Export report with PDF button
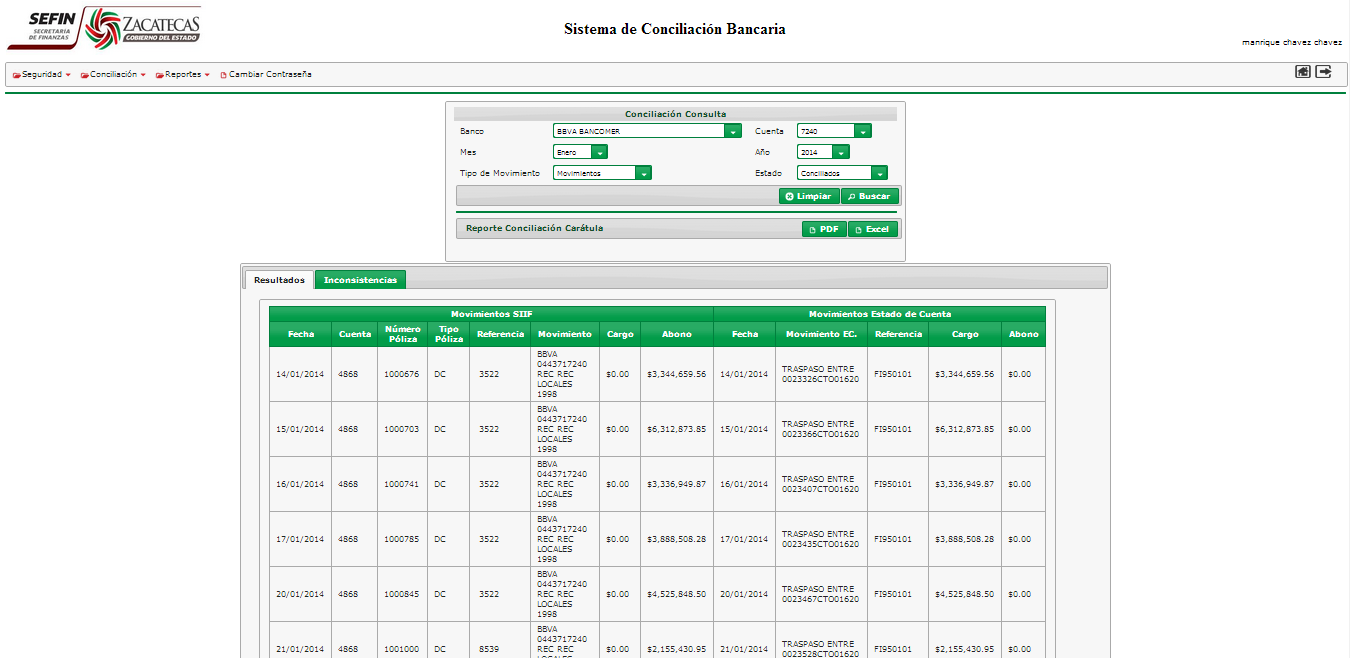Image resolution: width=1350 pixels, height=658 pixels. [824, 229]
